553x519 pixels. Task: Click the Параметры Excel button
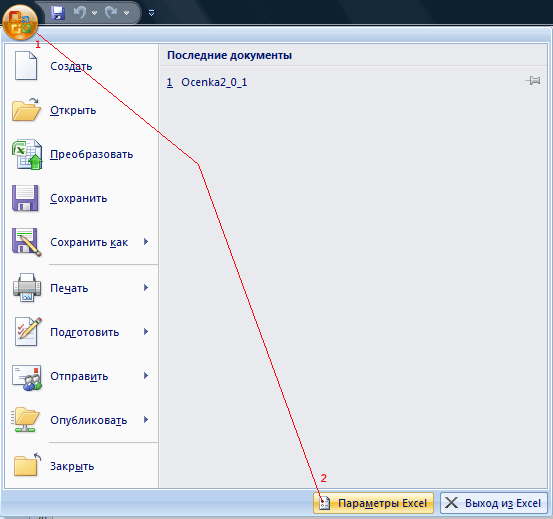[x=373, y=503]
